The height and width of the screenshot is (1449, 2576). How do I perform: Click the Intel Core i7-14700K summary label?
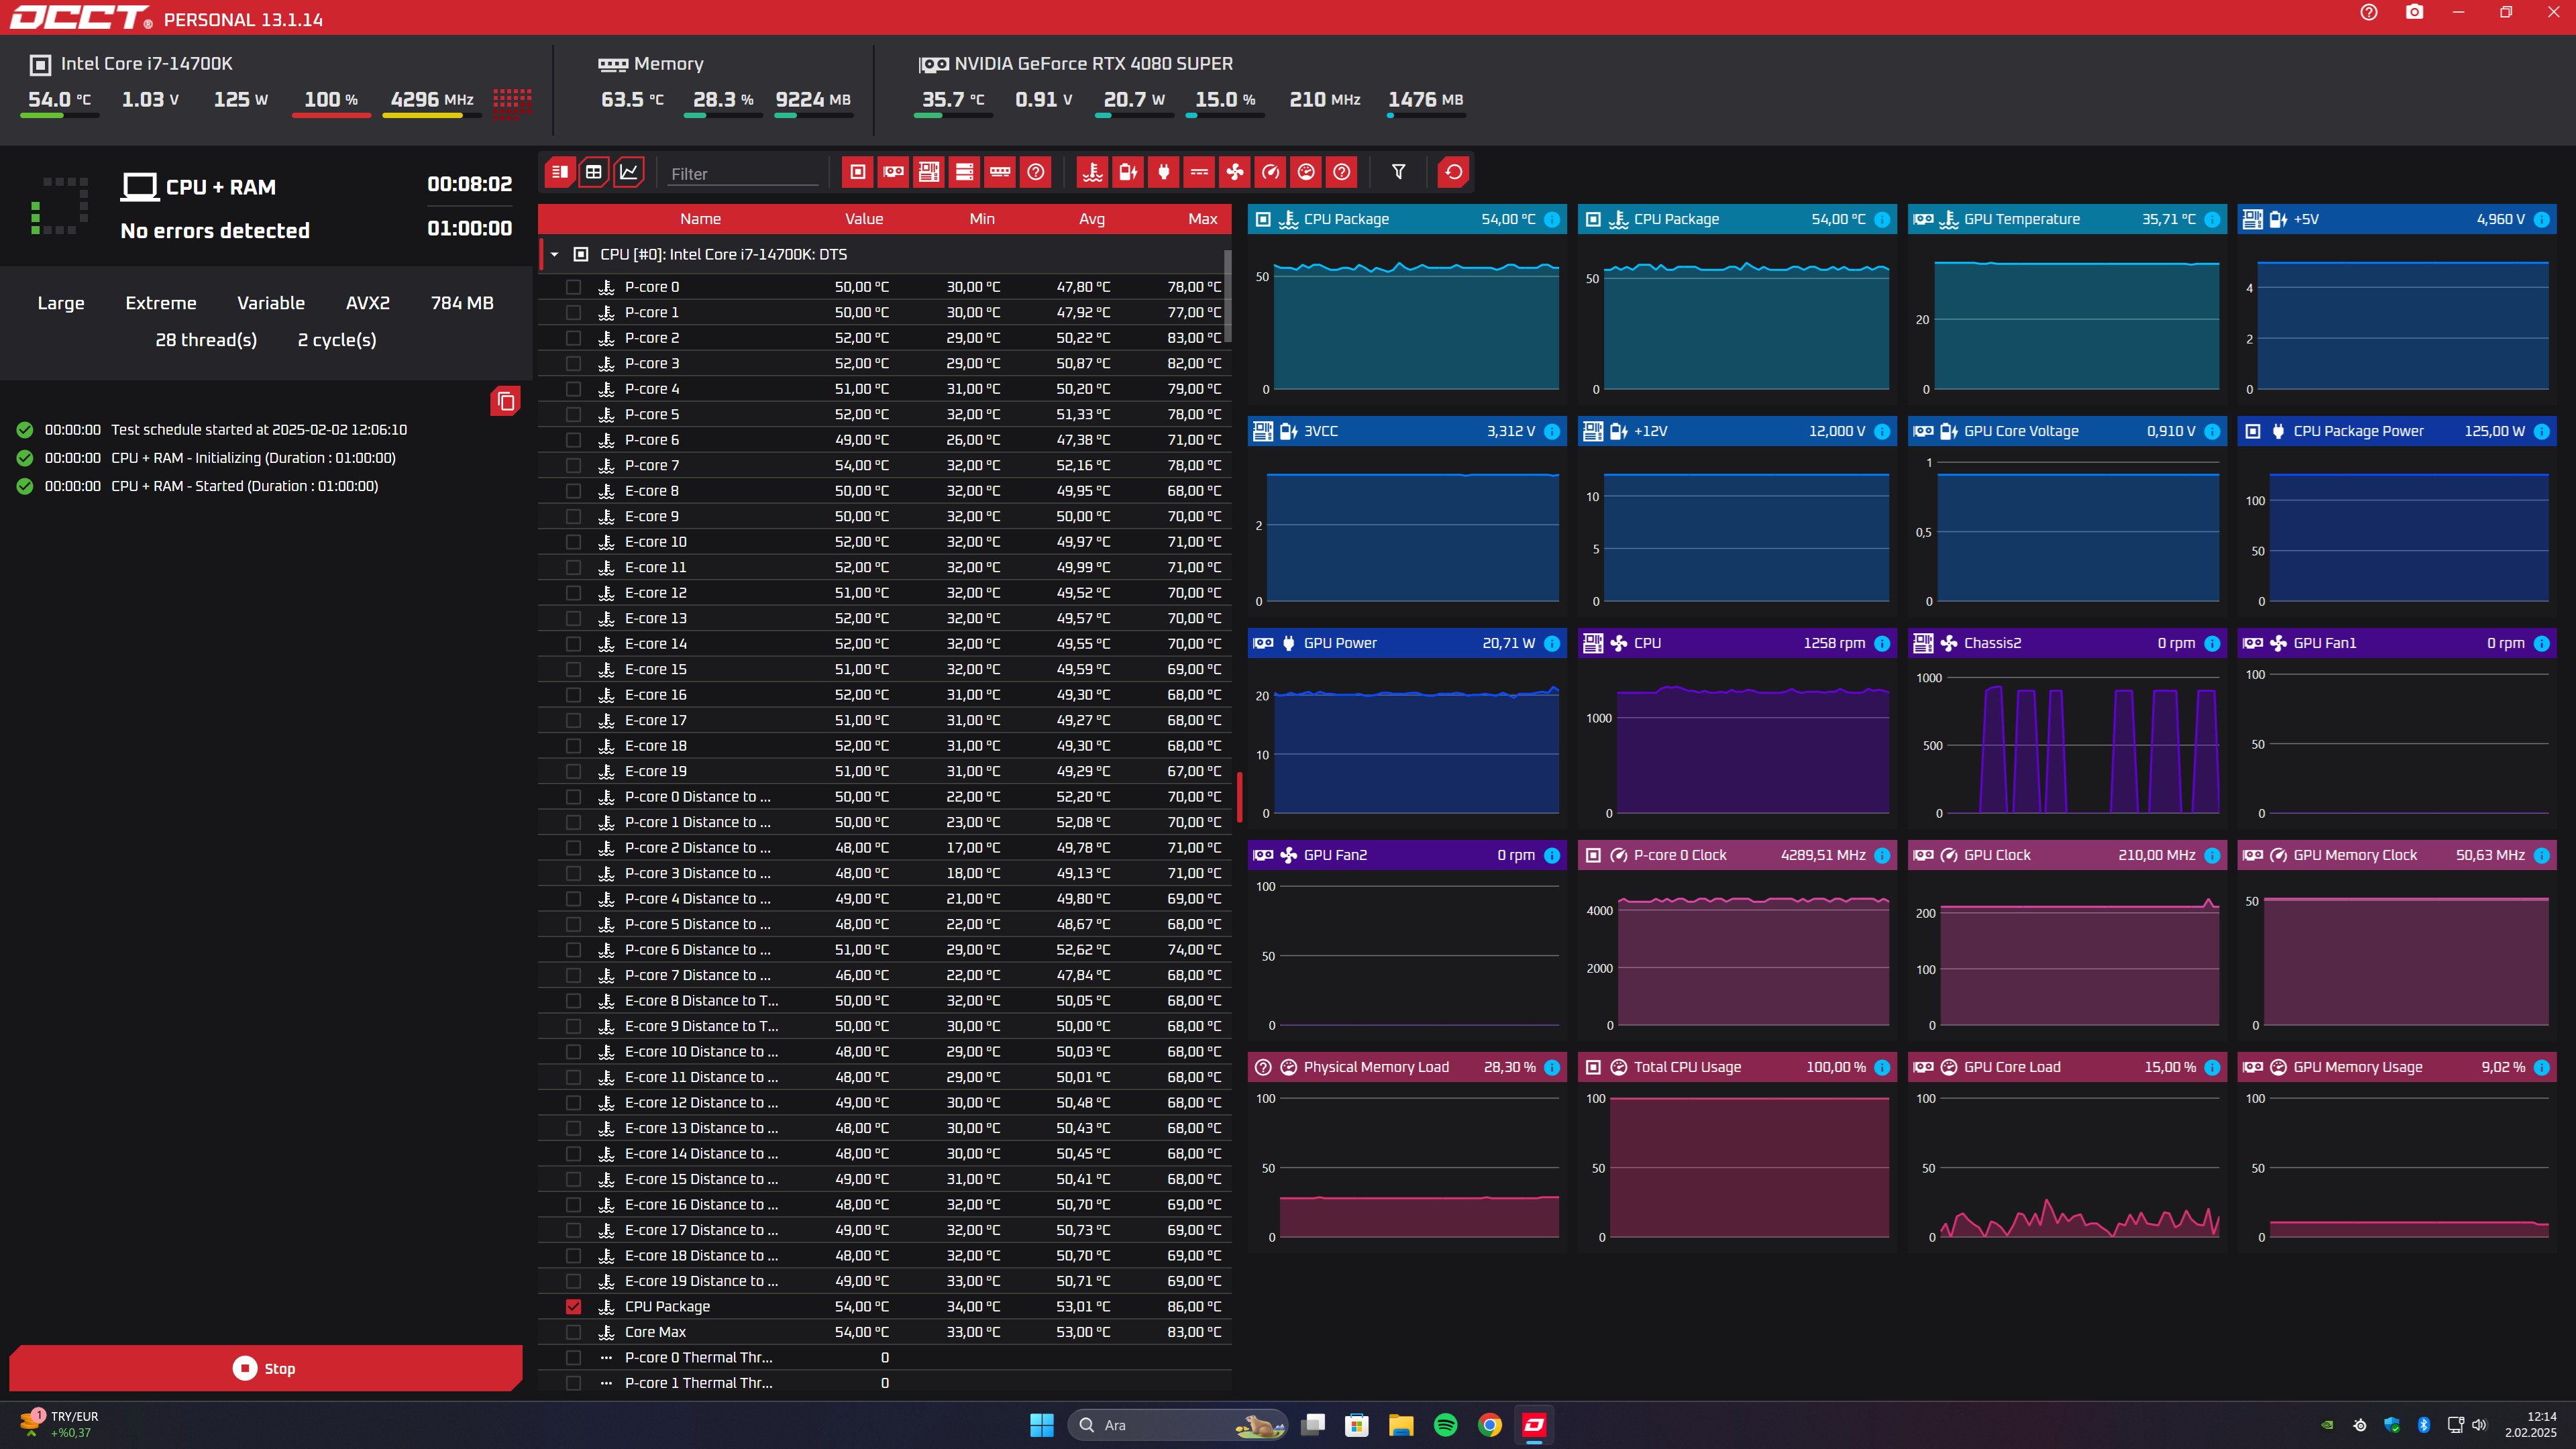tap(146, 64)
